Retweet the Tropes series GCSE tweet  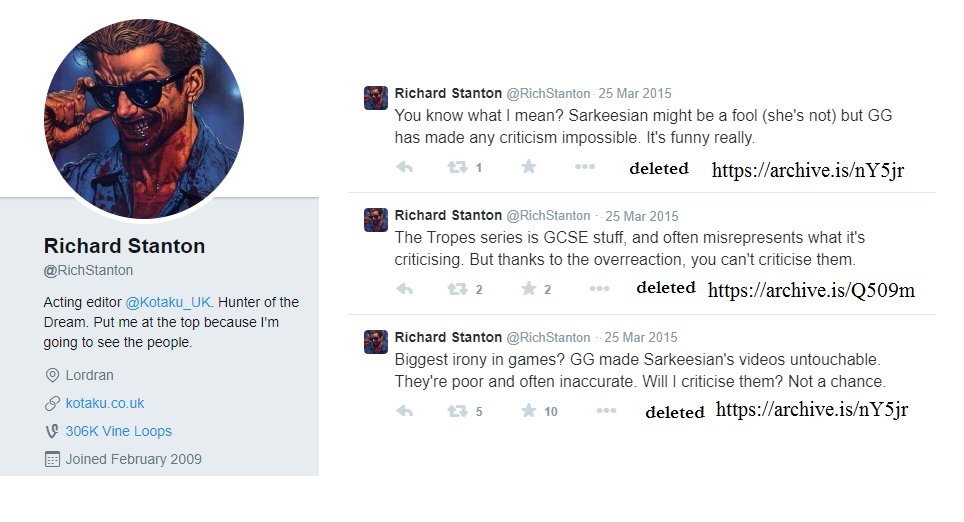point(457,288)
